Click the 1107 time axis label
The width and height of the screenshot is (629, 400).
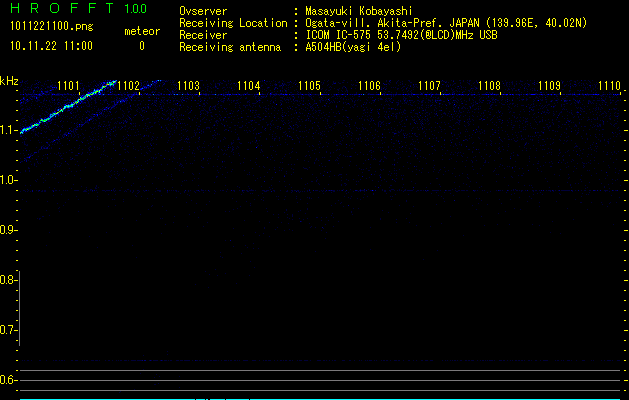point(429,85)
